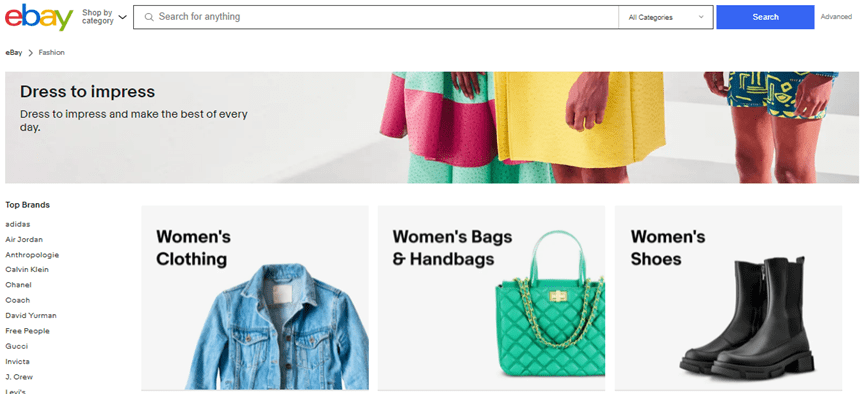This screenshot has height=394, width=865.
Task: Open Women's Bags & Handbags card
Action: (x=491, y=298)
